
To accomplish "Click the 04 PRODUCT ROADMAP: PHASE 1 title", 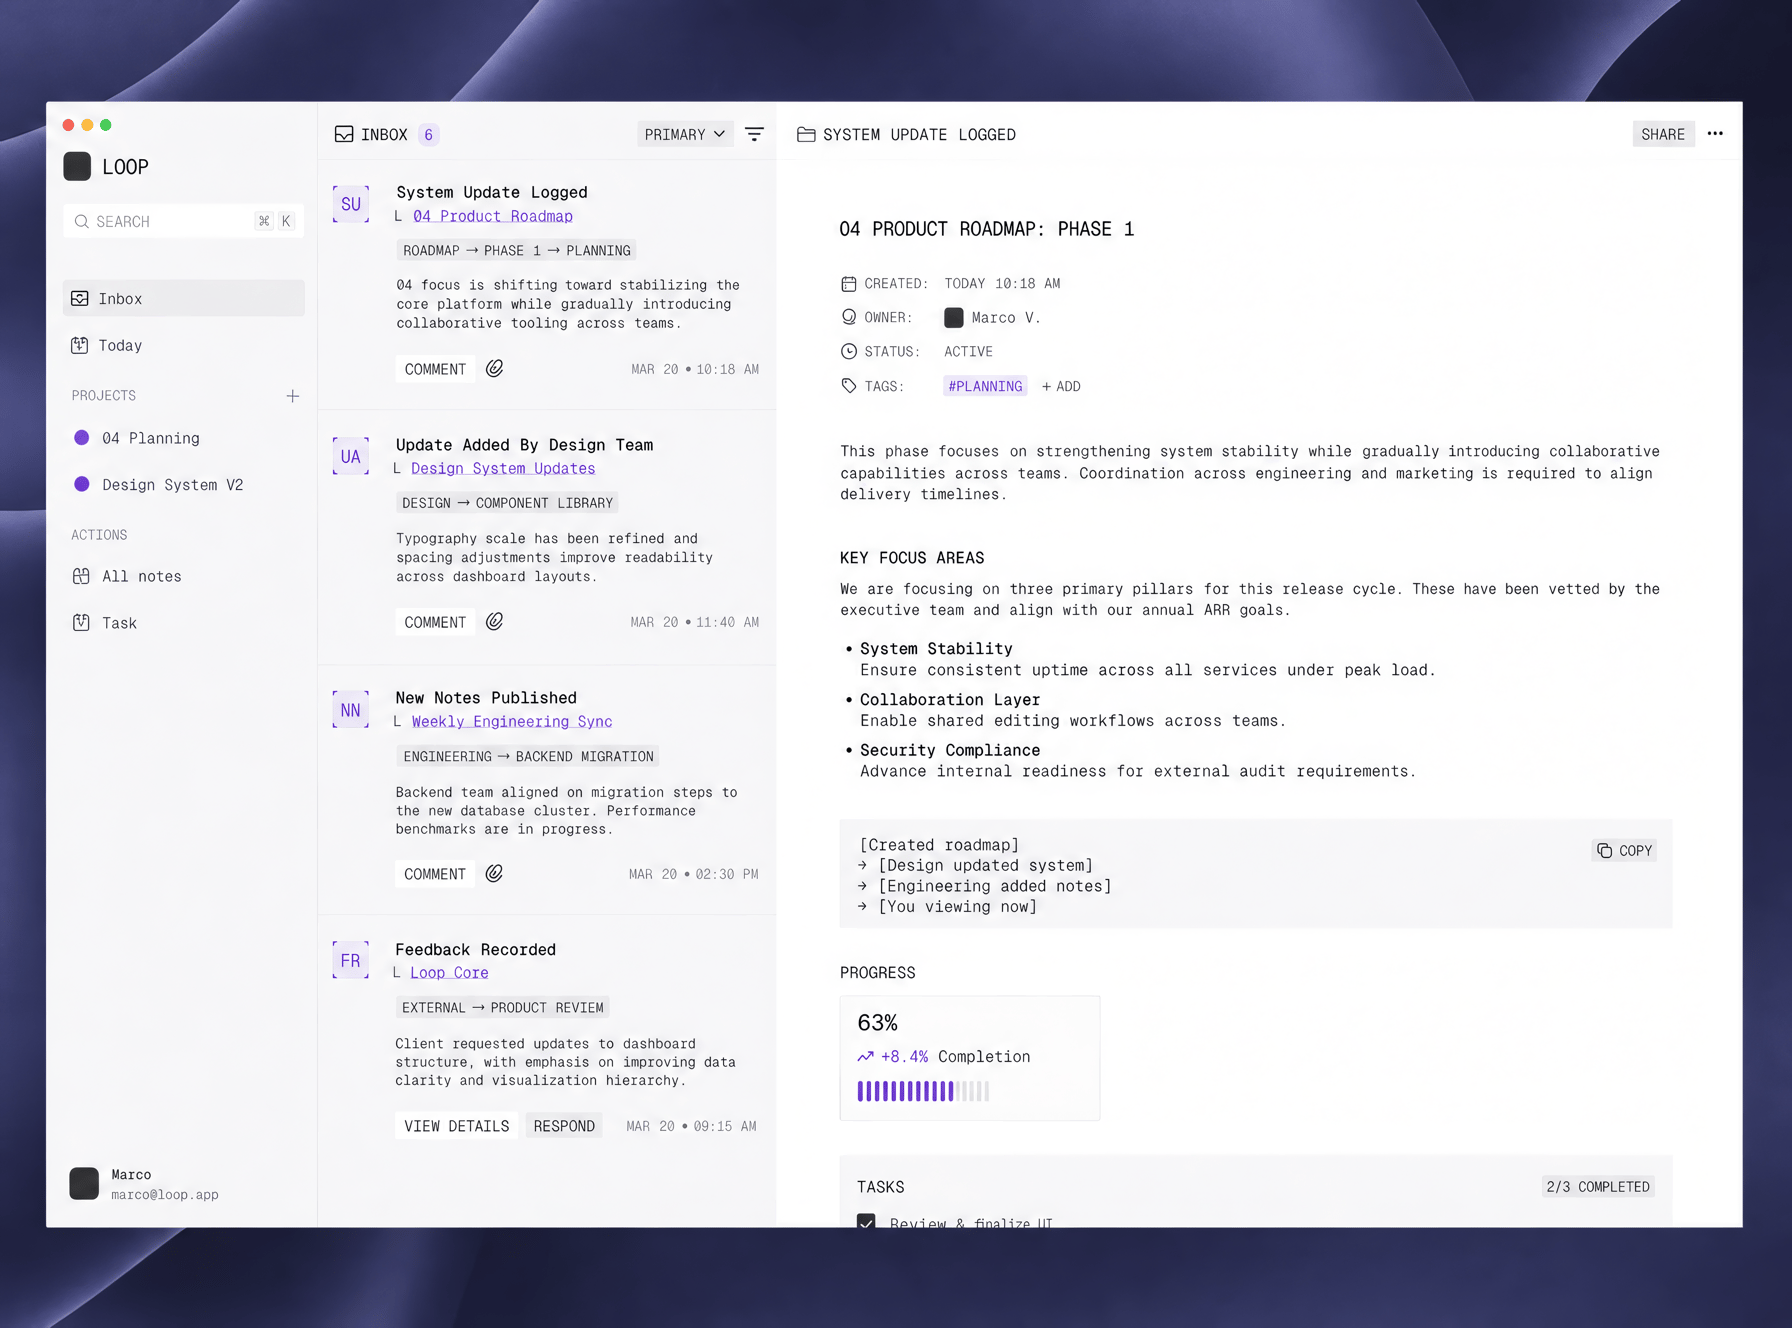I will click(986, 229).
